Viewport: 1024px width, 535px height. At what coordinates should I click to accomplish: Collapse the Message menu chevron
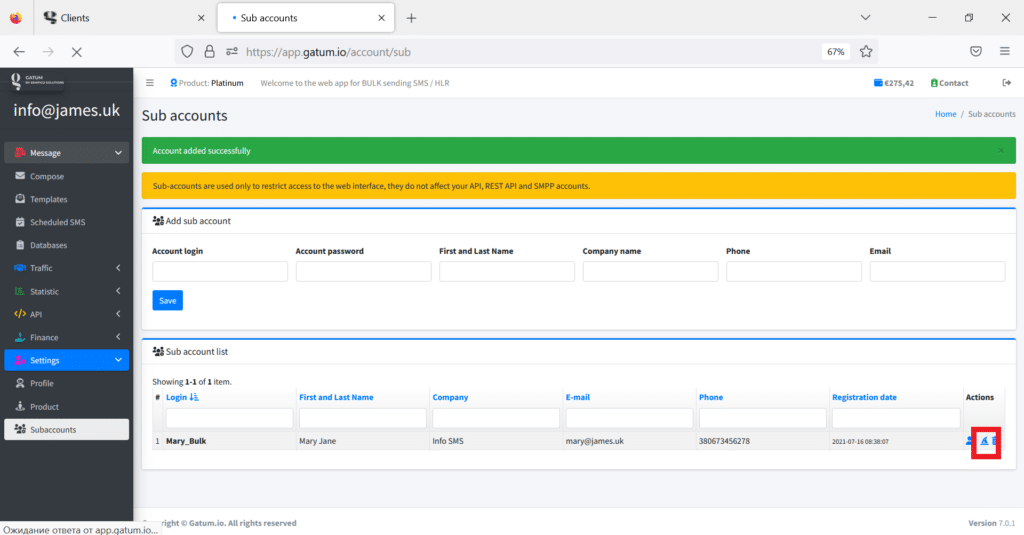(x=118, y=153)
